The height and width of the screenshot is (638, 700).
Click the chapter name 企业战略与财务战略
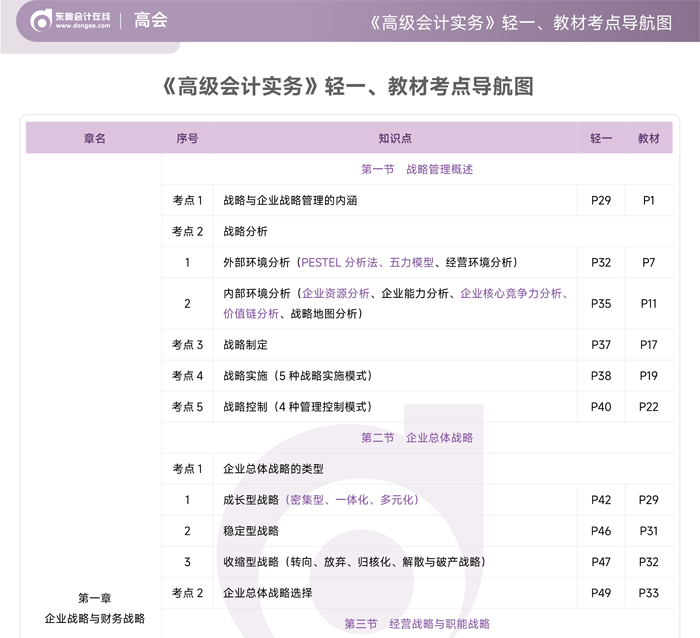tap(95, 618)
